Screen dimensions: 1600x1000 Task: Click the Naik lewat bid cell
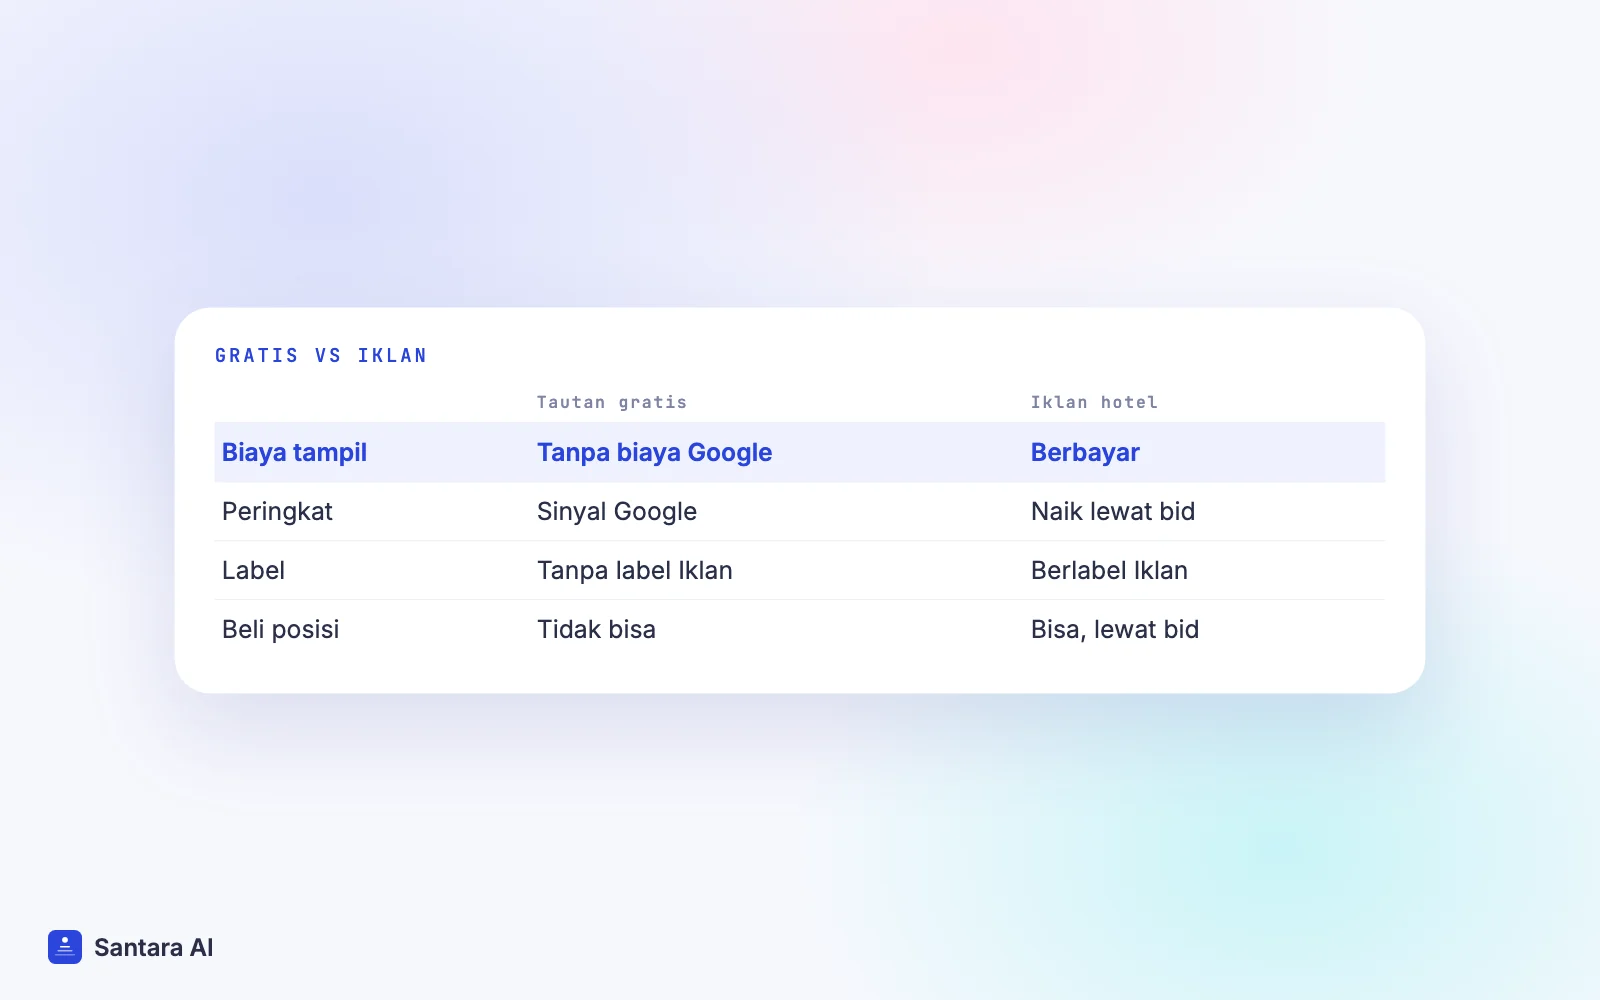coord(1113,511)
